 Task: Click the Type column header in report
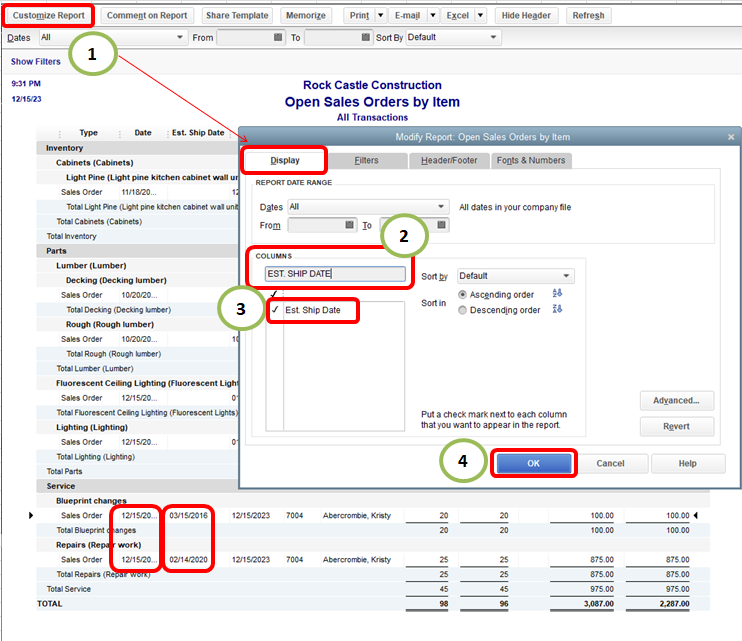[88, 132]
